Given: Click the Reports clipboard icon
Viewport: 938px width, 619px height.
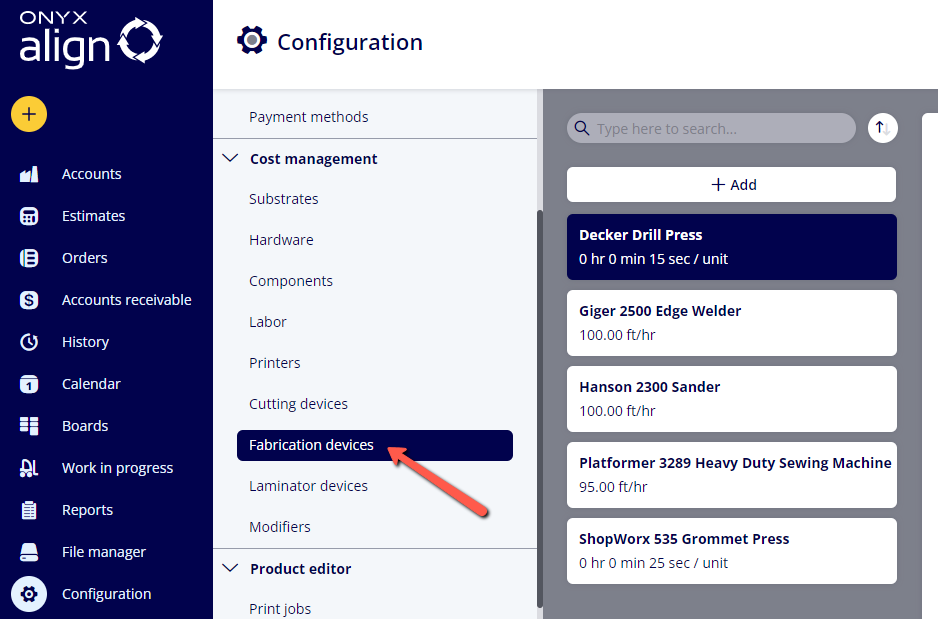Looking at the screenshot, I should pyautogui.click(x=29, y=510).
